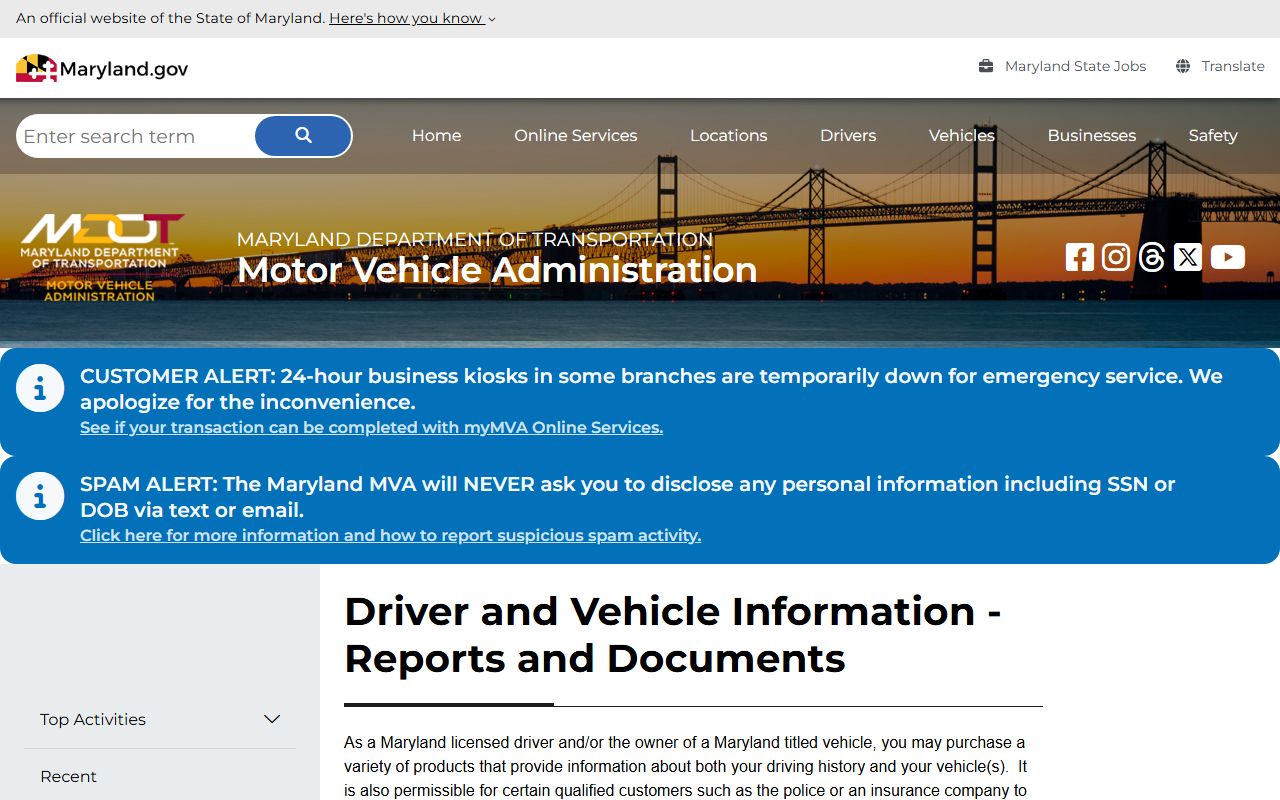Open the MVA YouTube icon
Image resolution: width=1280 pixels, height=800 pixels.
pyautogui.click(x=1228, y=257)
